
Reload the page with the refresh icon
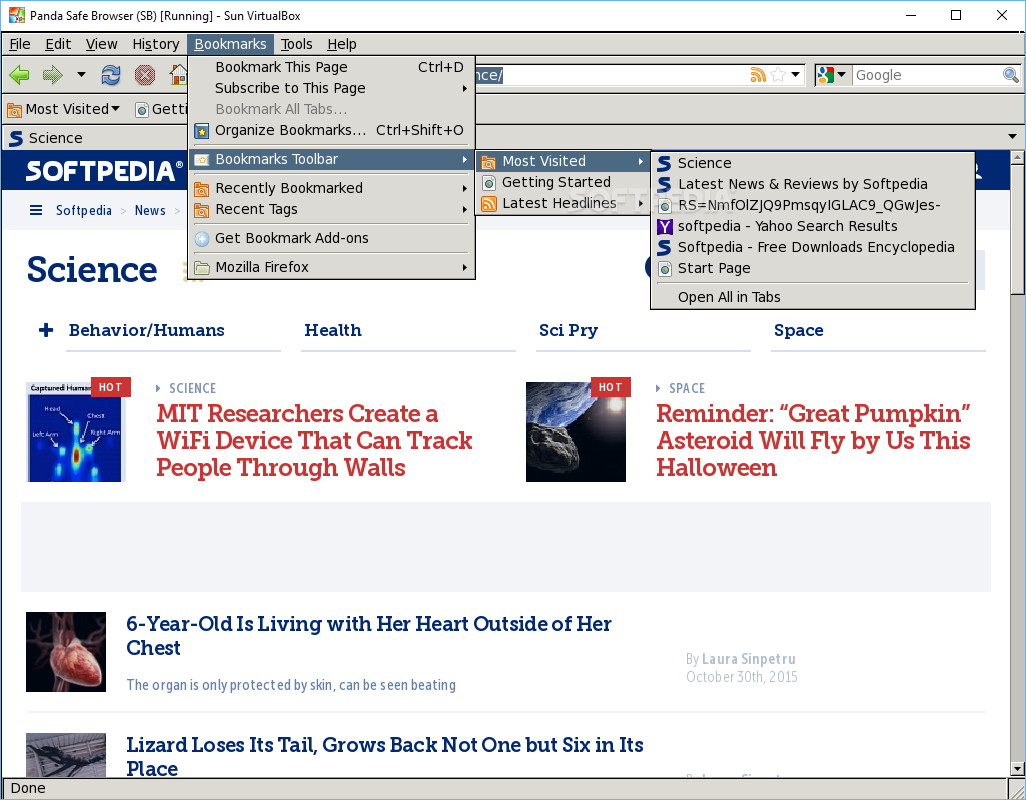(x=111, y=75)
